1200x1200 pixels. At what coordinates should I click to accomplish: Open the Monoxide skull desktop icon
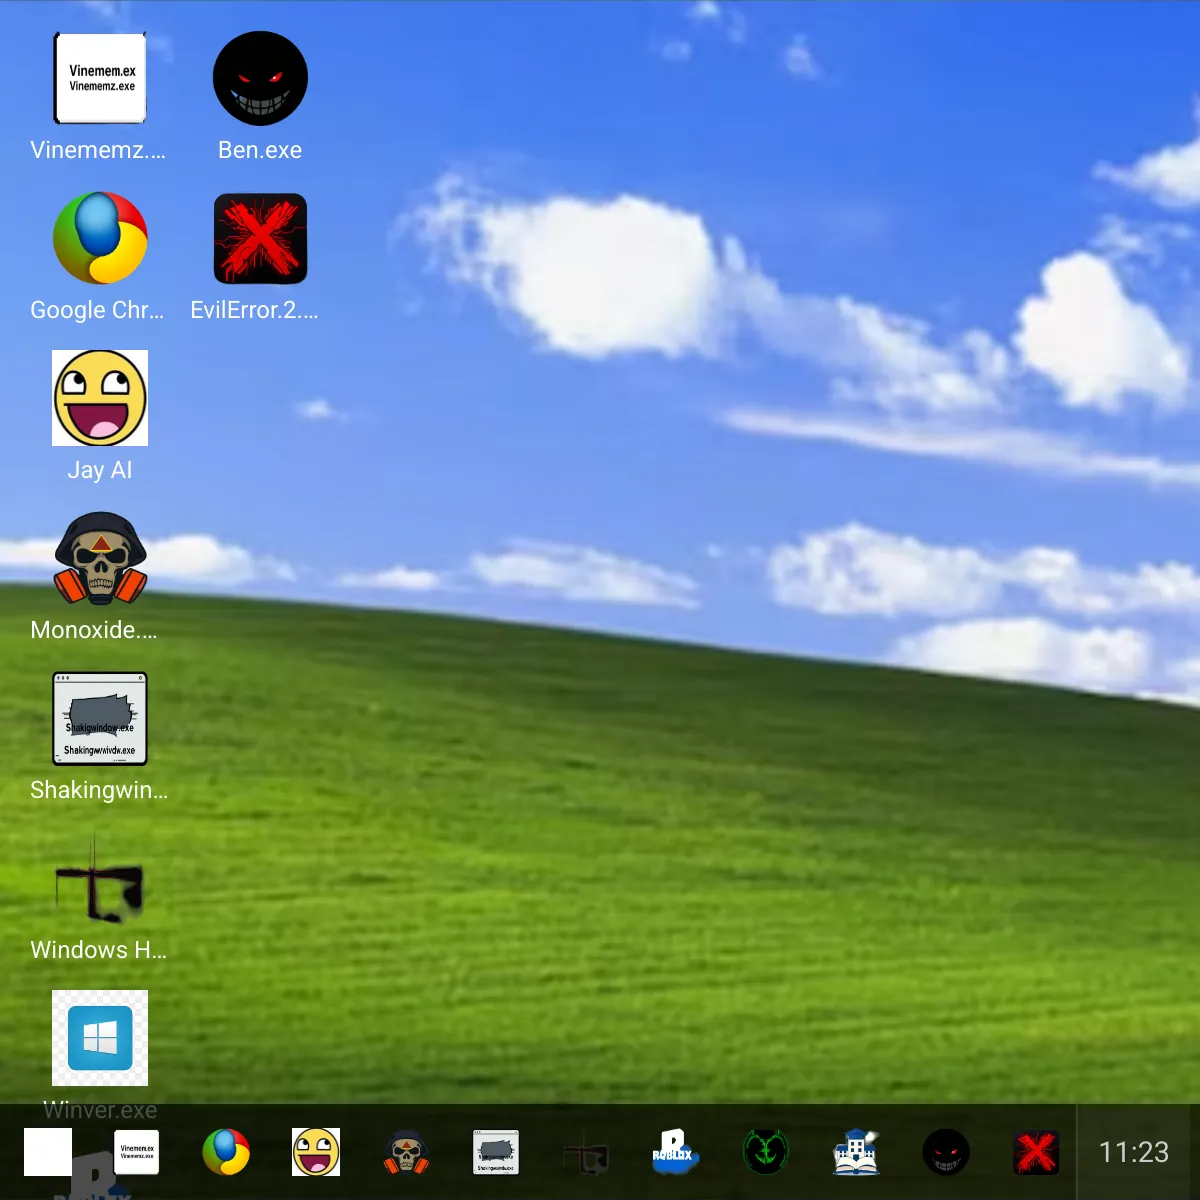coord(100,558)
